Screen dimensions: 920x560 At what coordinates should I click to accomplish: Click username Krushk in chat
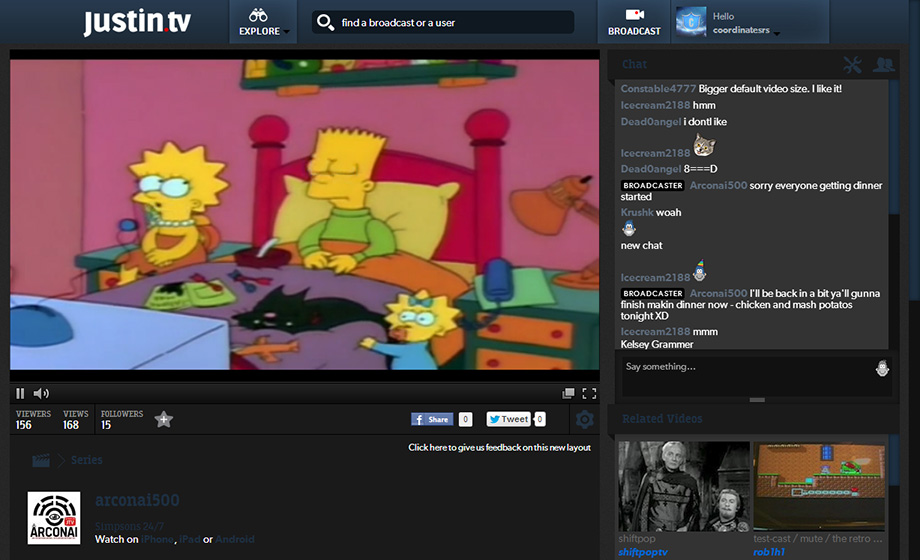[x=637, y=212]
